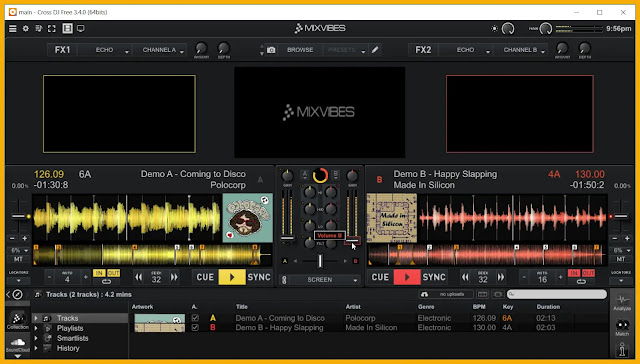Screen dimensions: 640x364
Task: Toggle the checkbox for Demo B row
Action: [195, 328]
